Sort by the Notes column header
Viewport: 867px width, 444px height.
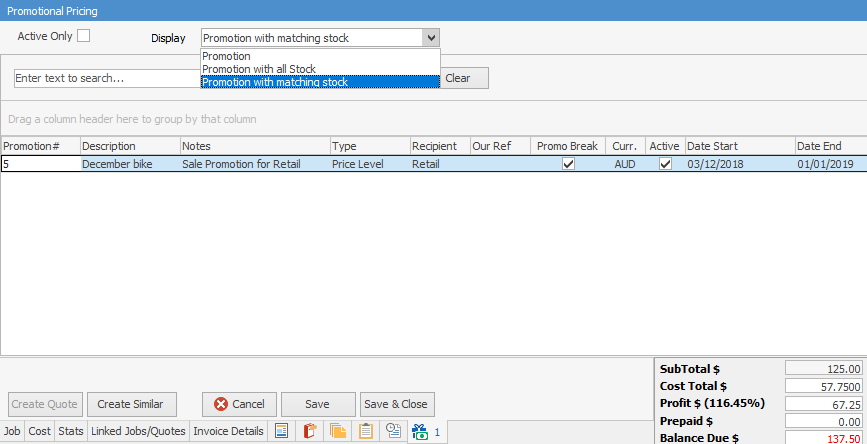point(255,146)
